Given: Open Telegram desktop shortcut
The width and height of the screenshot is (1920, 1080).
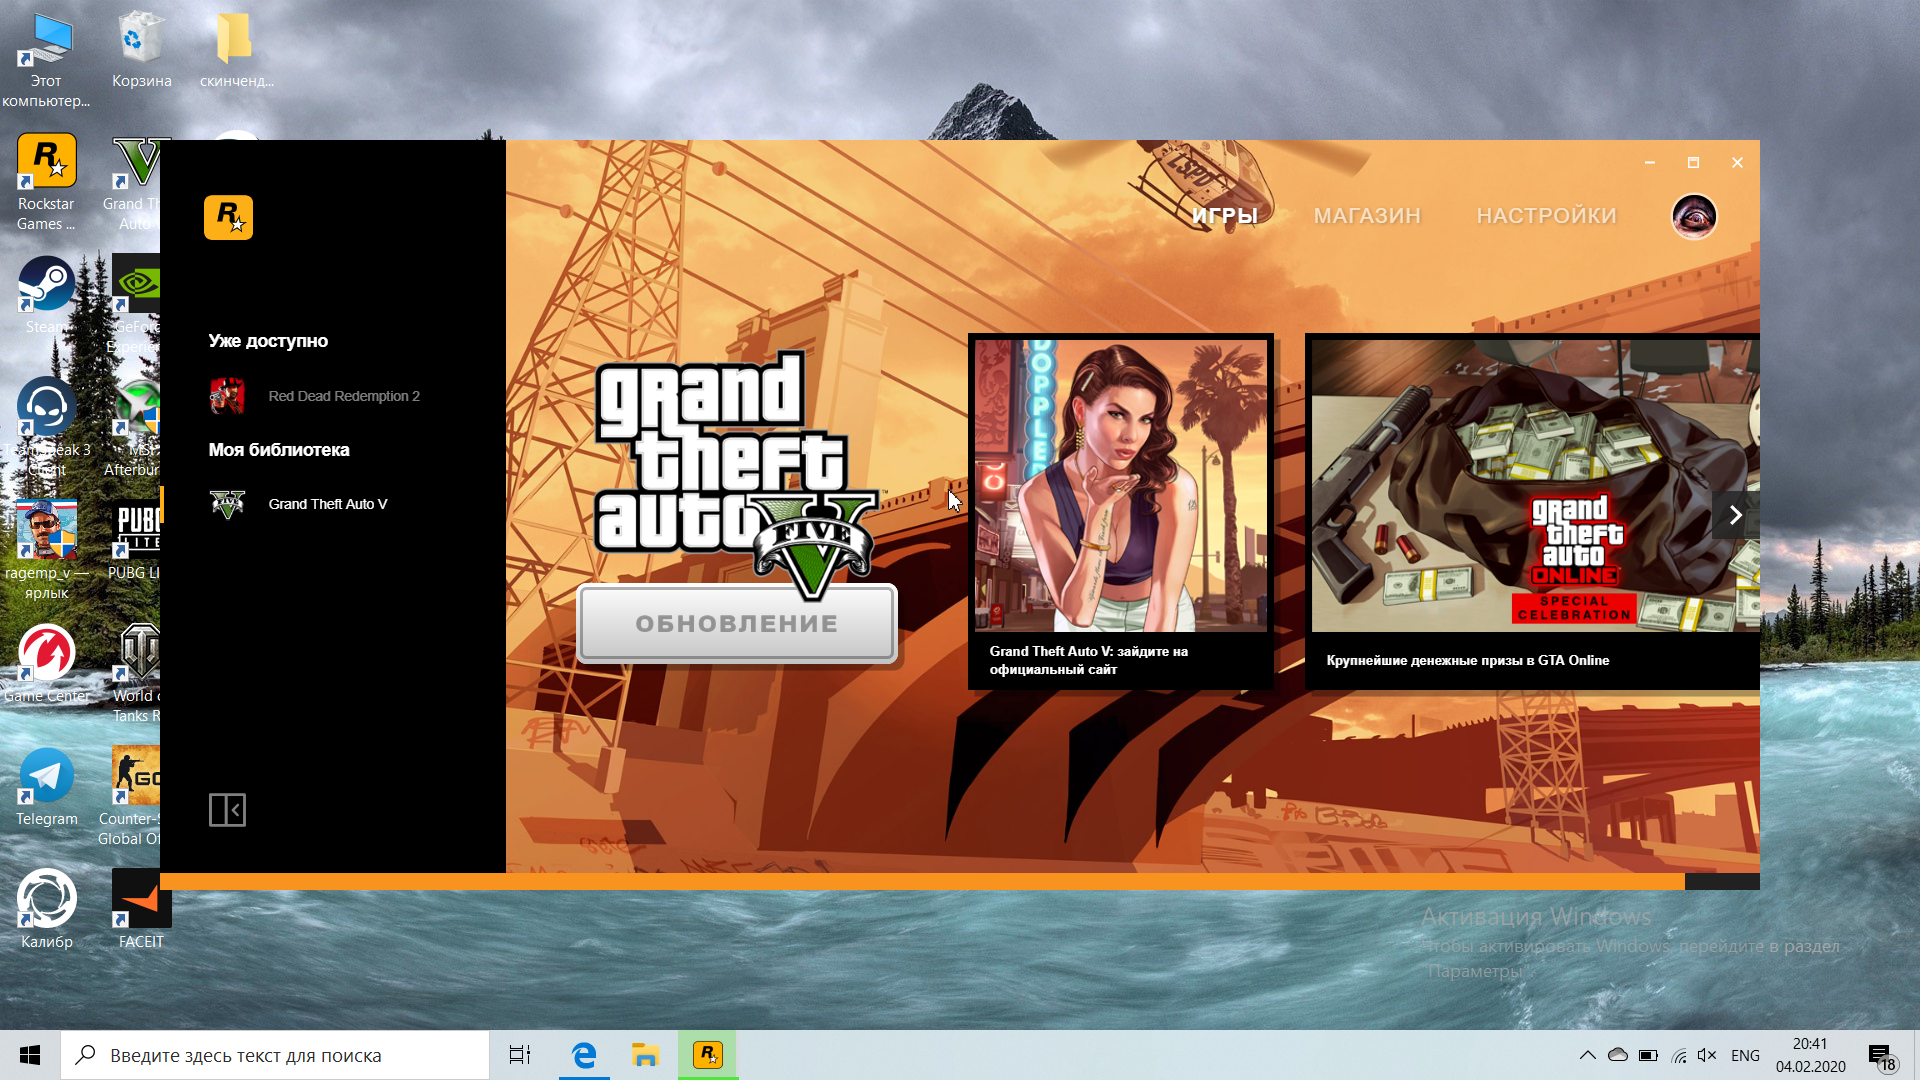Looking at the screenshot, I should tap(46, 787).
